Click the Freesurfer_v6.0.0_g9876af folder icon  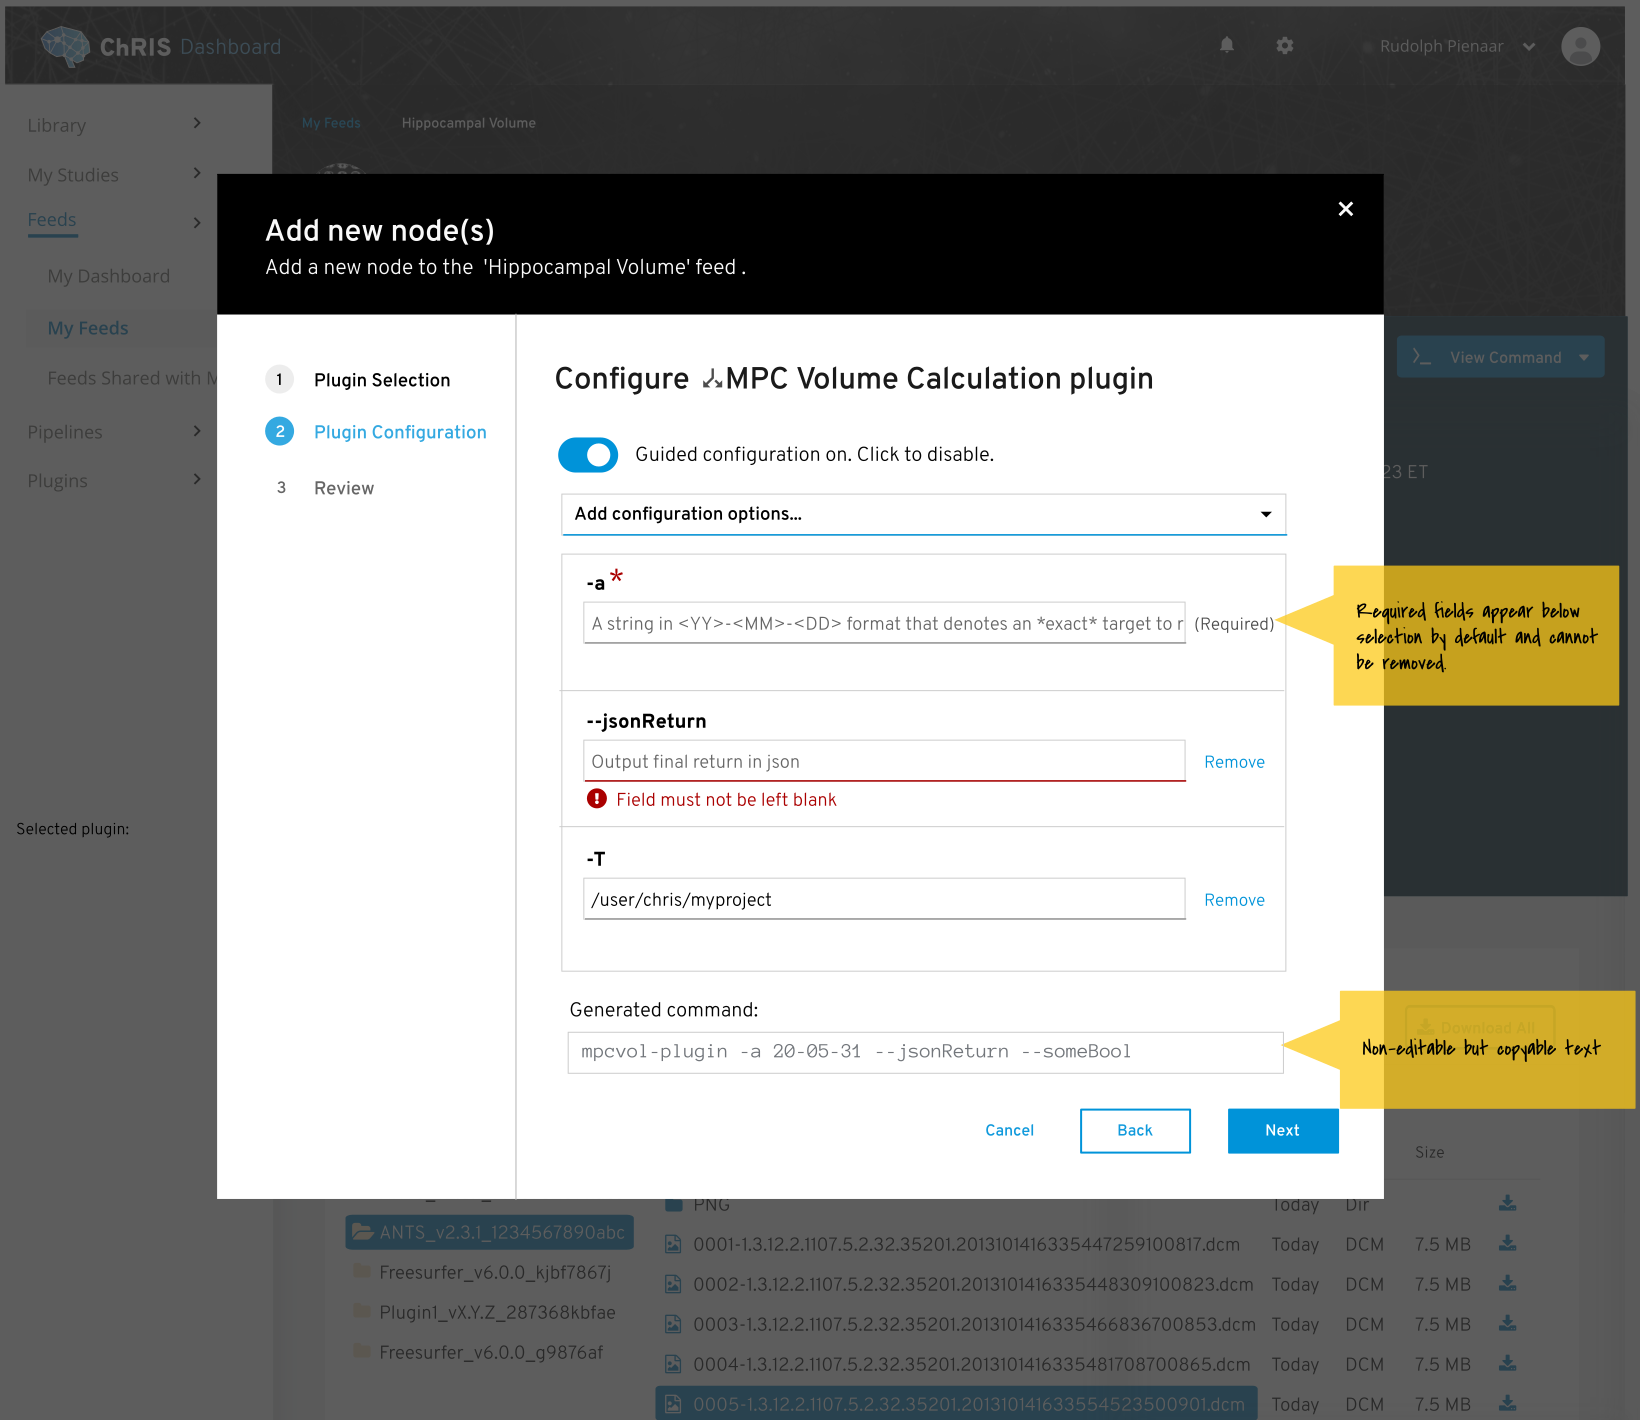click(x=362, y=1351)
